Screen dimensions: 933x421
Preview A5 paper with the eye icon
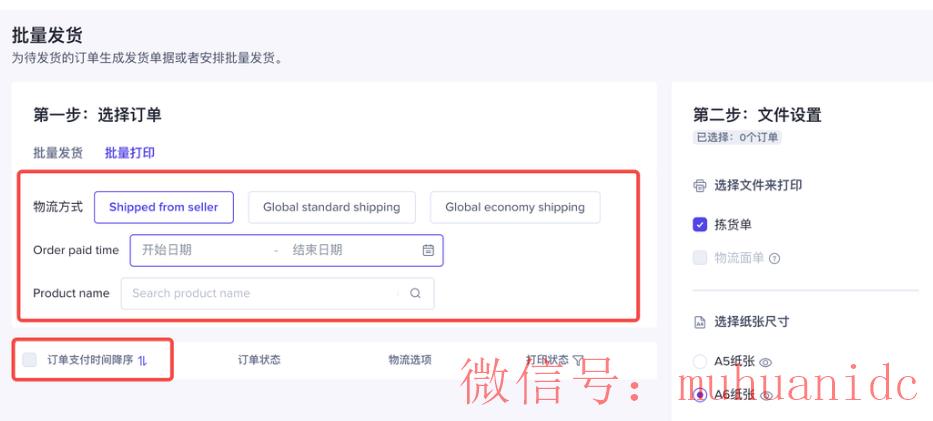(x=766, y=362)
